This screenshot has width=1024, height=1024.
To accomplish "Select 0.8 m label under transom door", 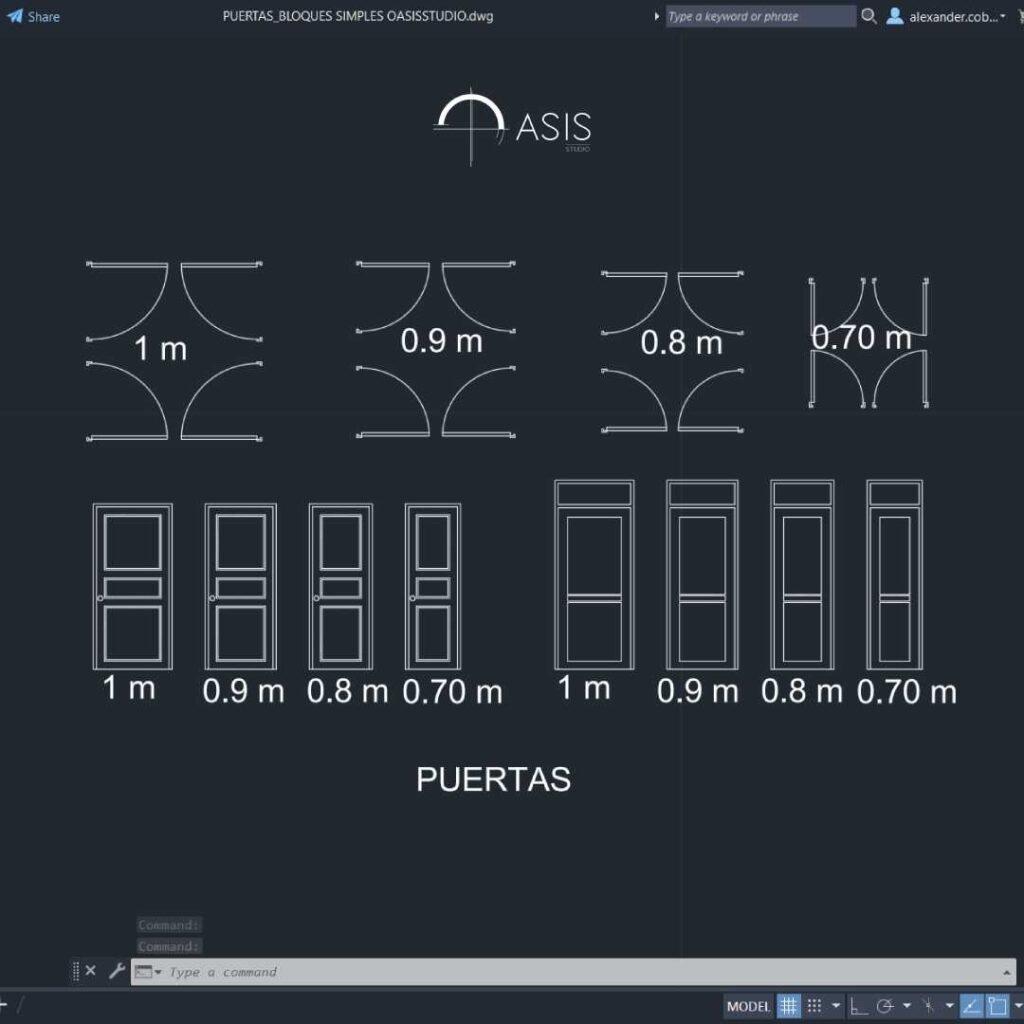I will [x=802, y=691].
